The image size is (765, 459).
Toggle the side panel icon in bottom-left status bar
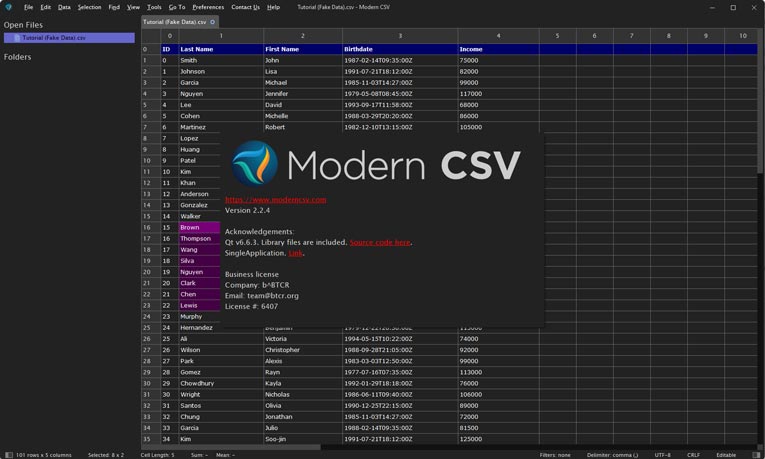(8, 455)
